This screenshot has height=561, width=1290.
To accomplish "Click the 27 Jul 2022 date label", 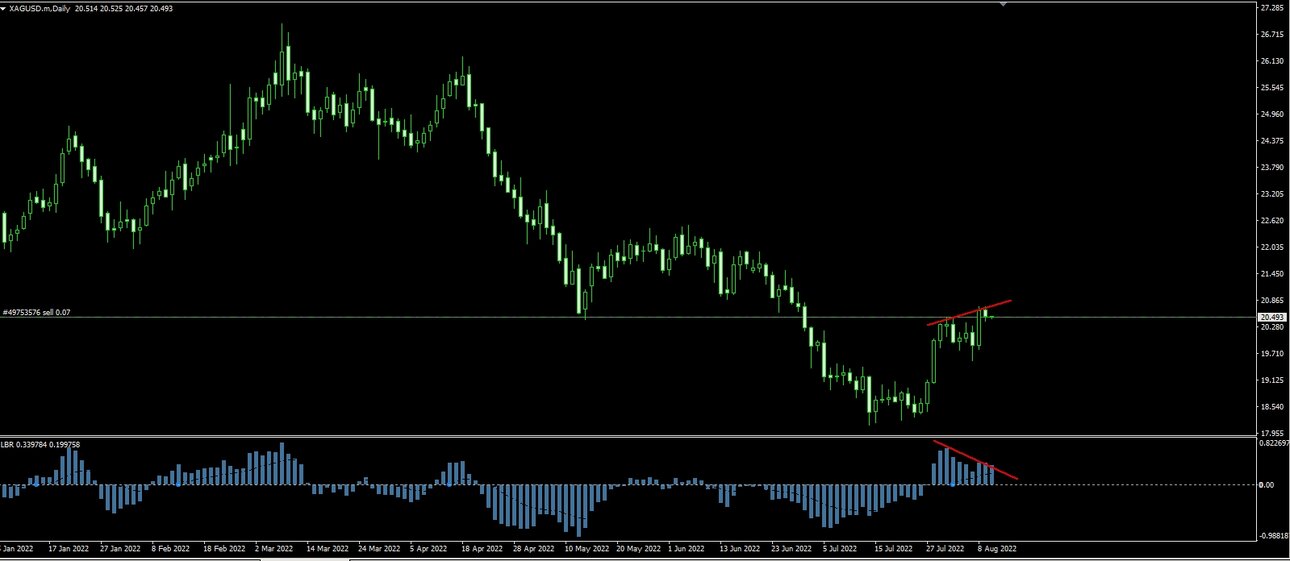I will point(946,549).
